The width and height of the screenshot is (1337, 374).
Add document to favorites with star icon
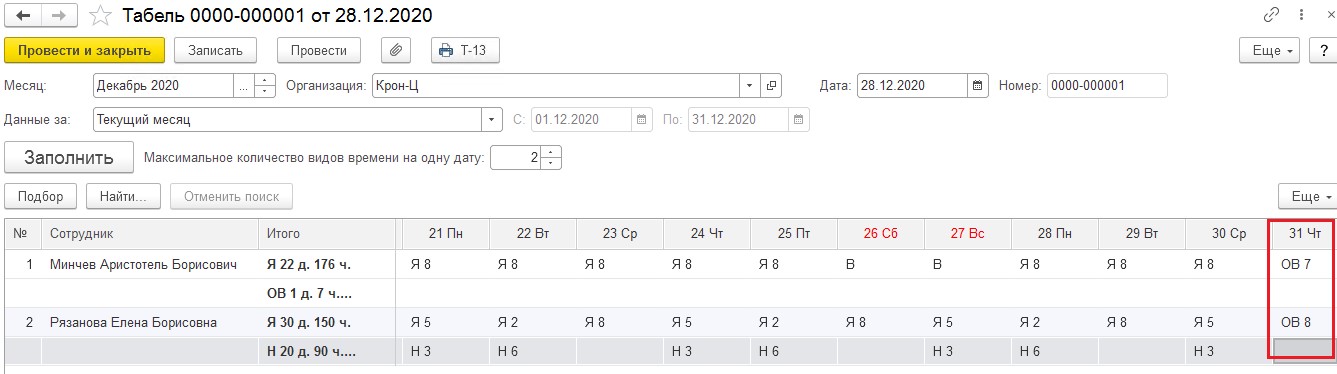[99, 16]
